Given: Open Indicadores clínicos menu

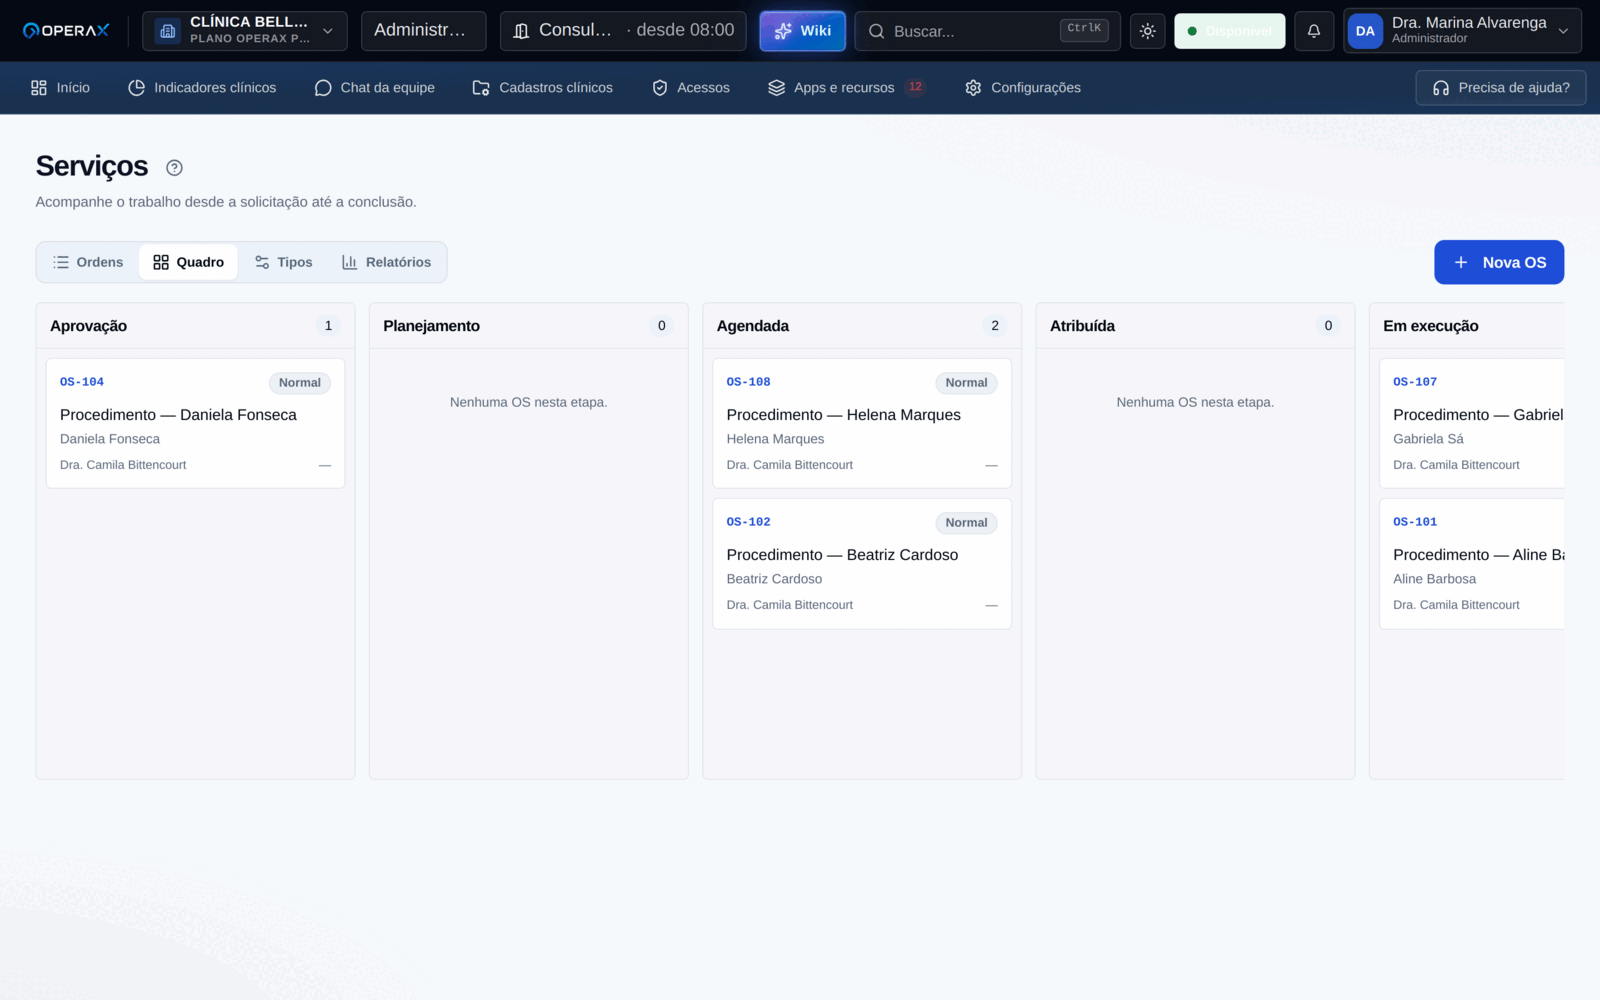Looking at the screenshot, I should coord(202,88).
